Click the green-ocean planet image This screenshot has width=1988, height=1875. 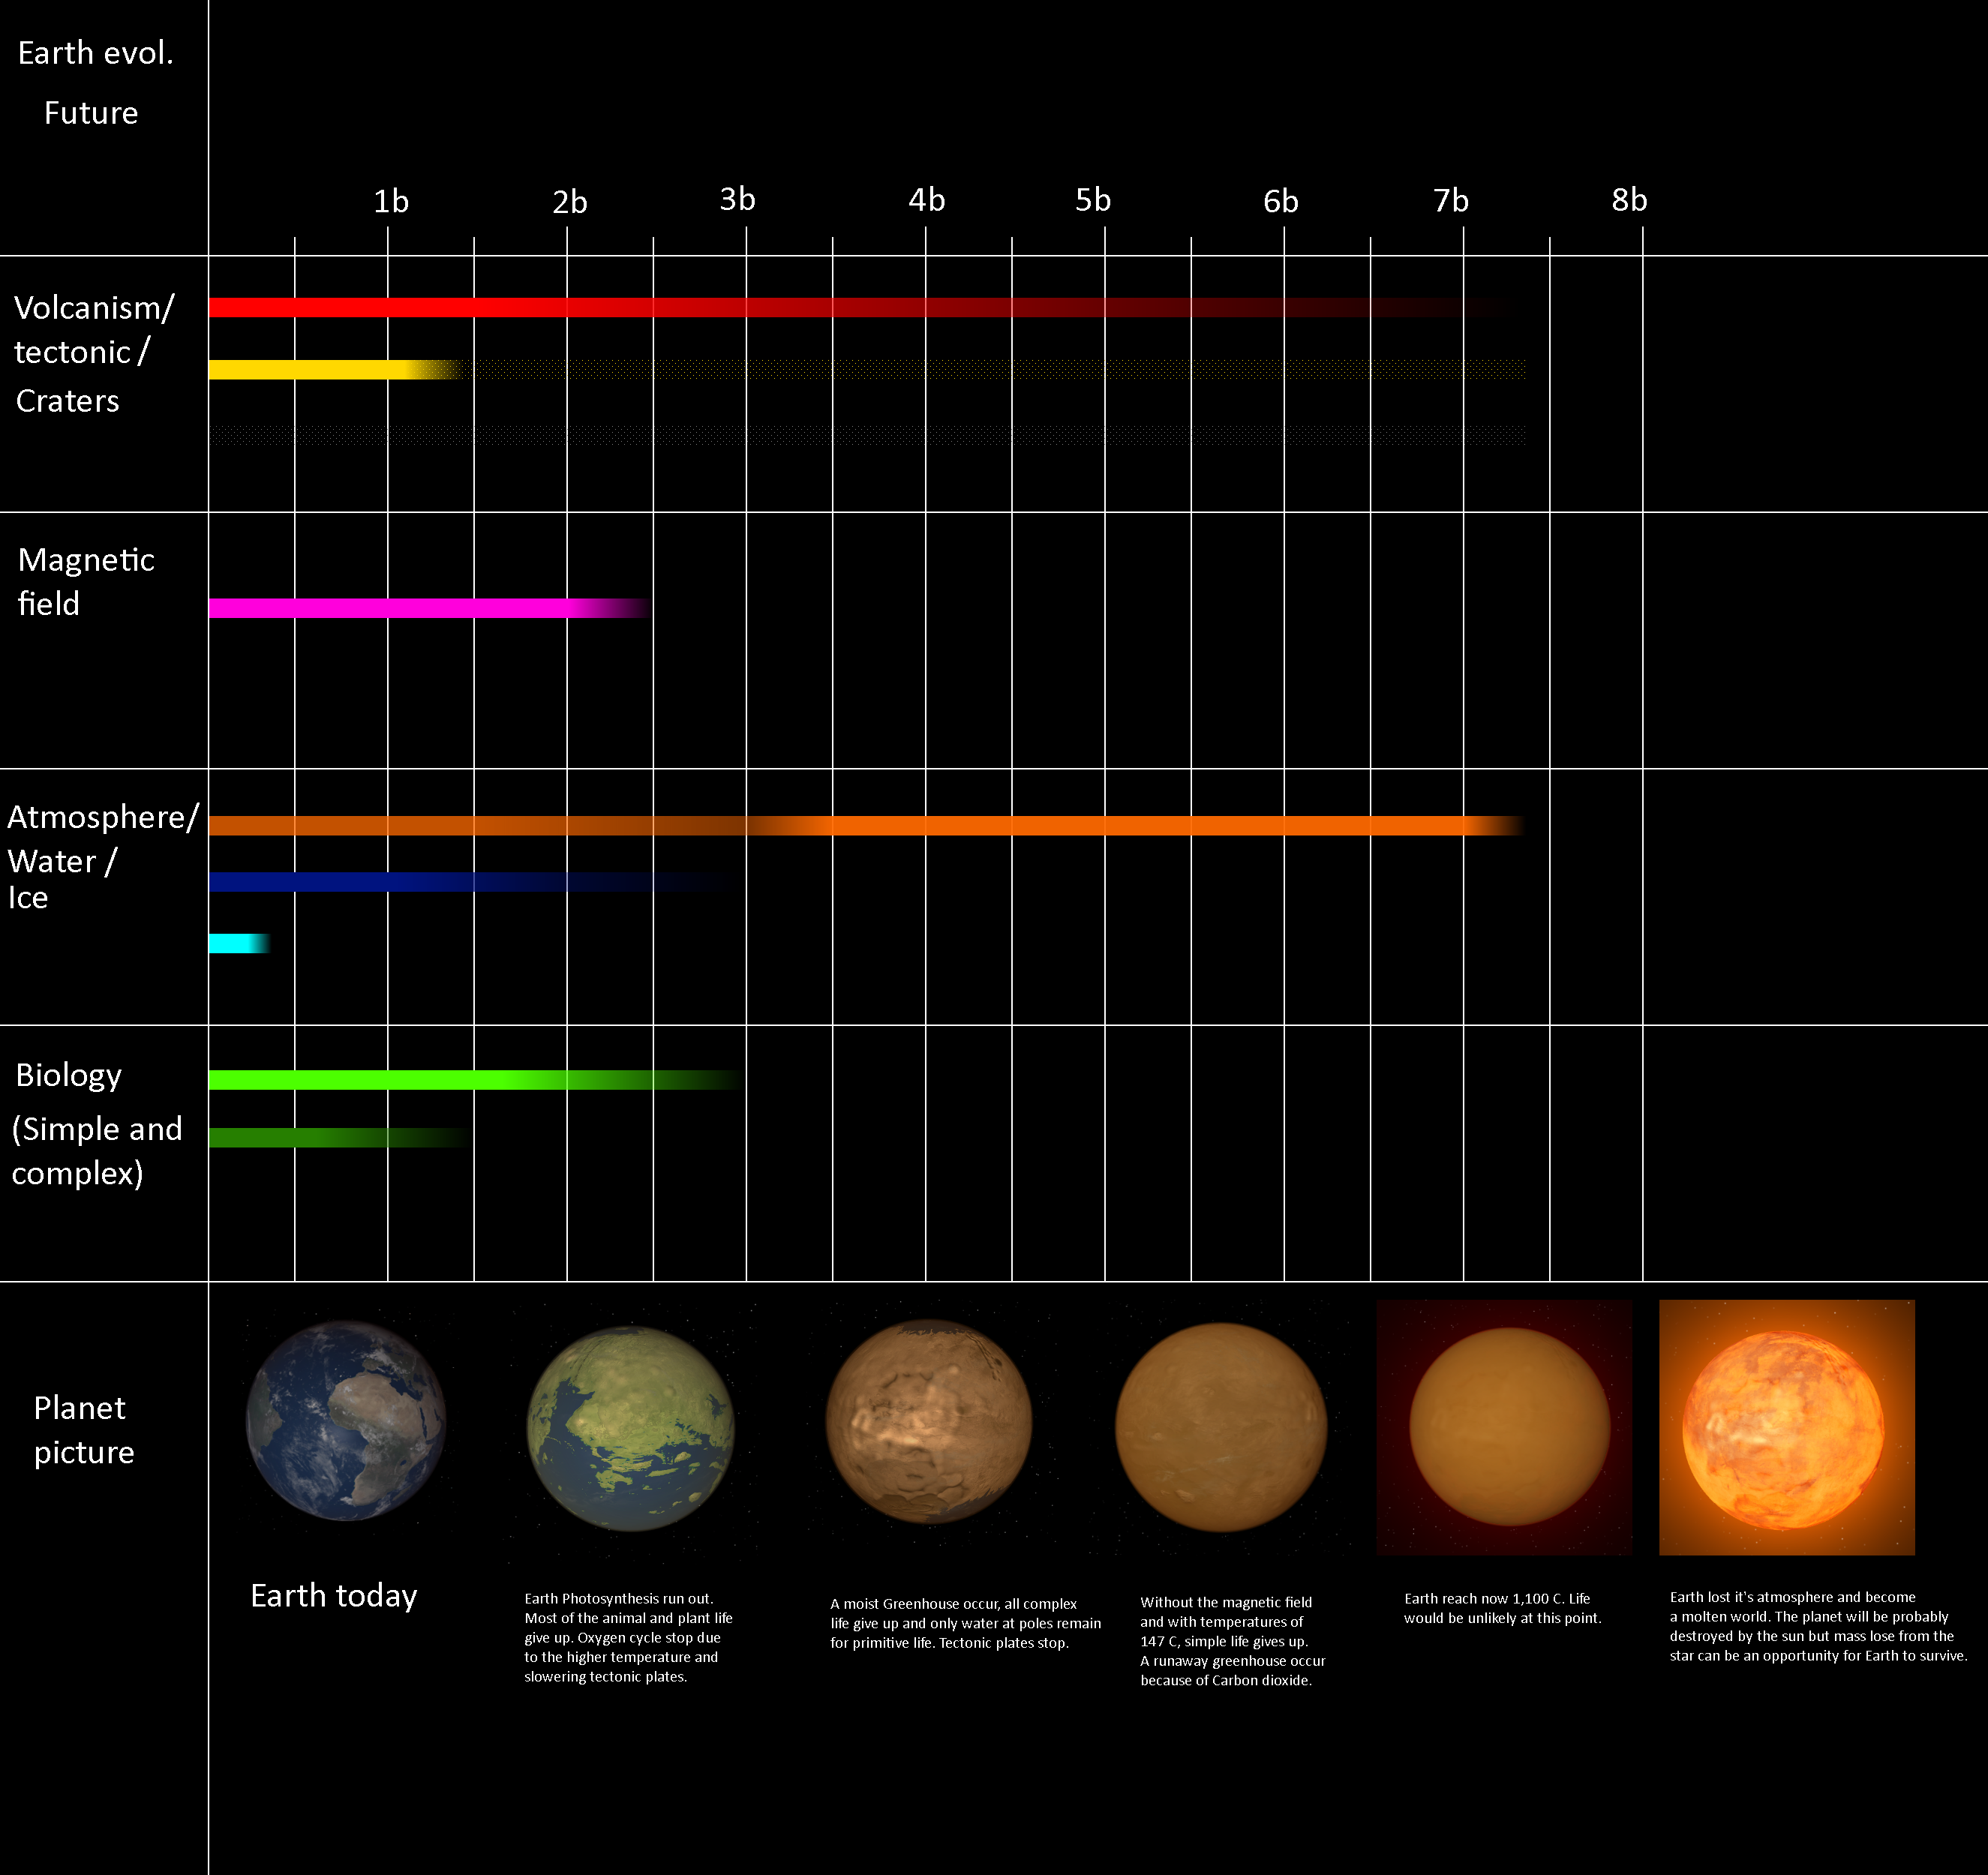[x=631, y=1429]
